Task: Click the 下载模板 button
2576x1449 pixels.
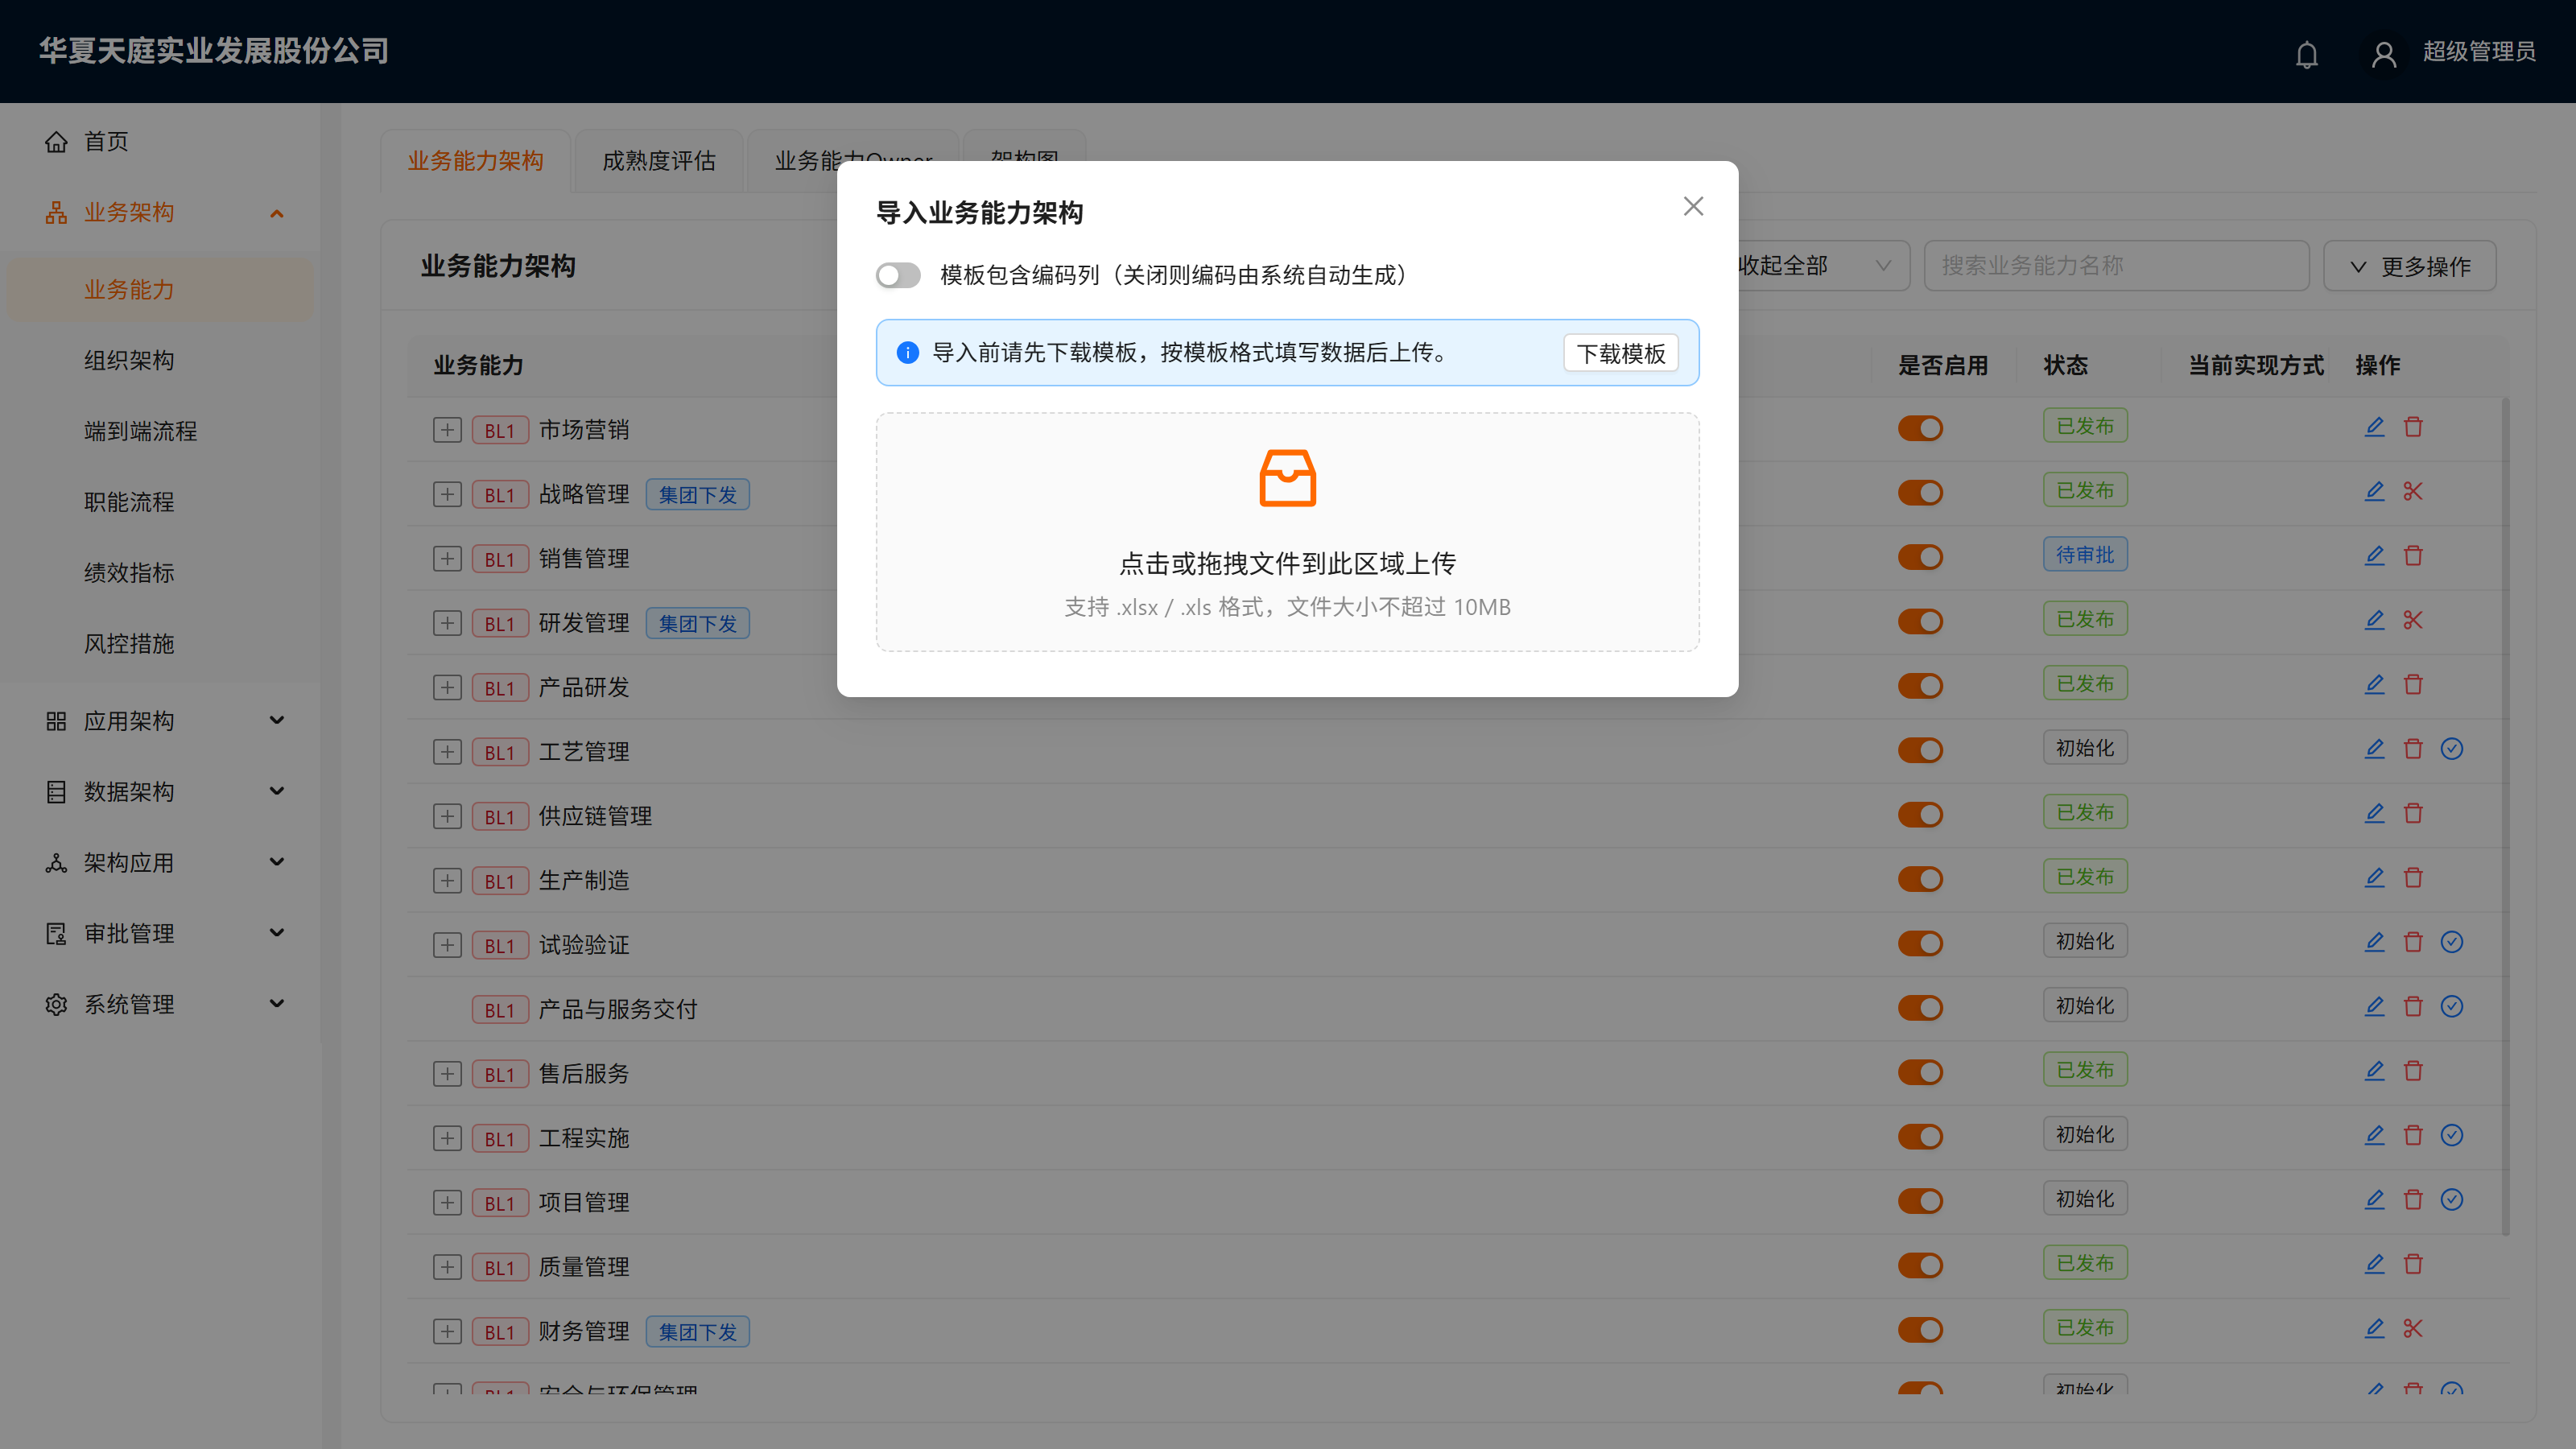Action: coord(1621,354)
